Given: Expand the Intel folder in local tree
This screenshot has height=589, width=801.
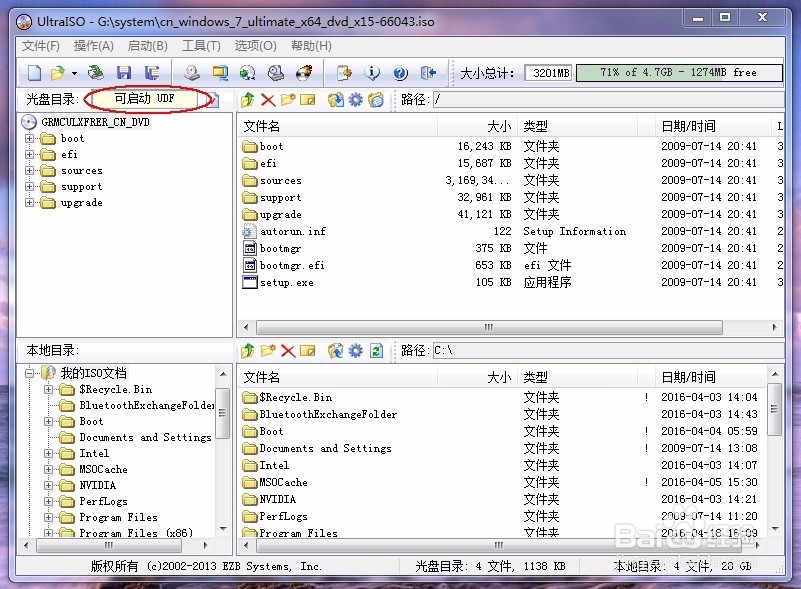Looking at the screenshot, I should [x=49, y=453].
